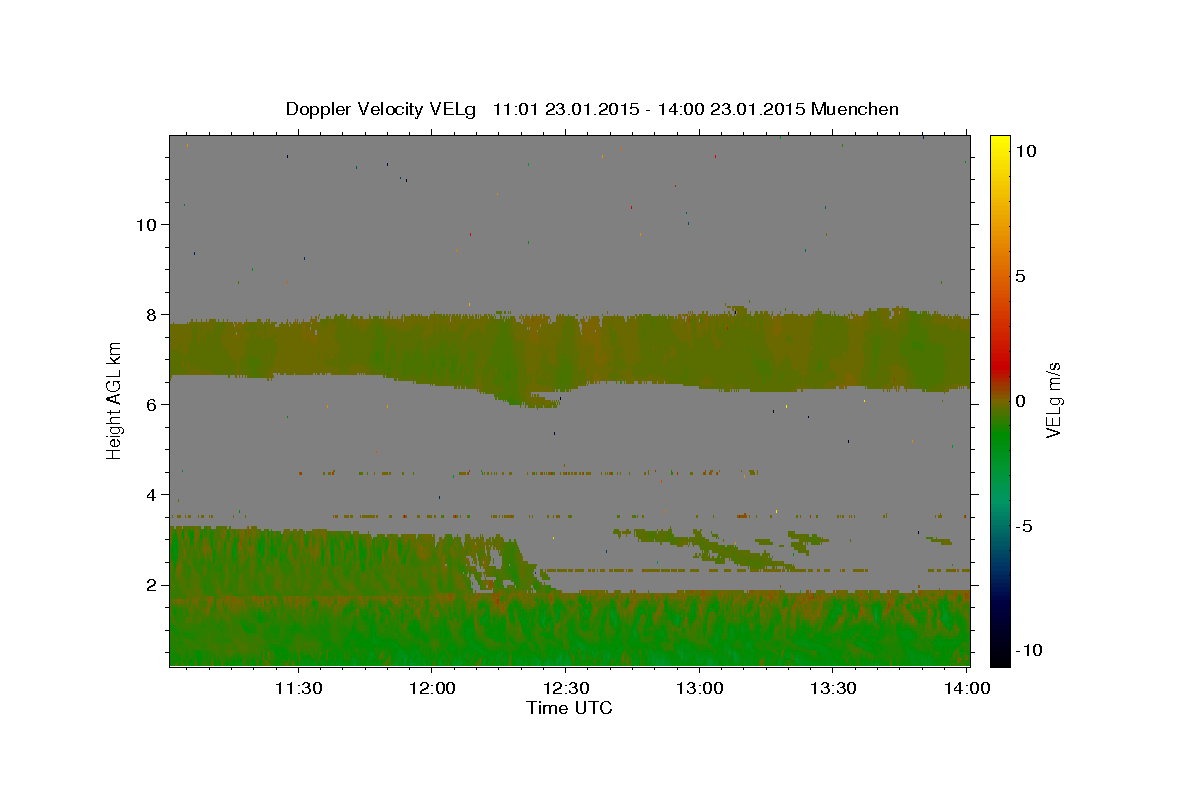
Task: Click the height axis tick label '10'
Action: click(148, 224)
